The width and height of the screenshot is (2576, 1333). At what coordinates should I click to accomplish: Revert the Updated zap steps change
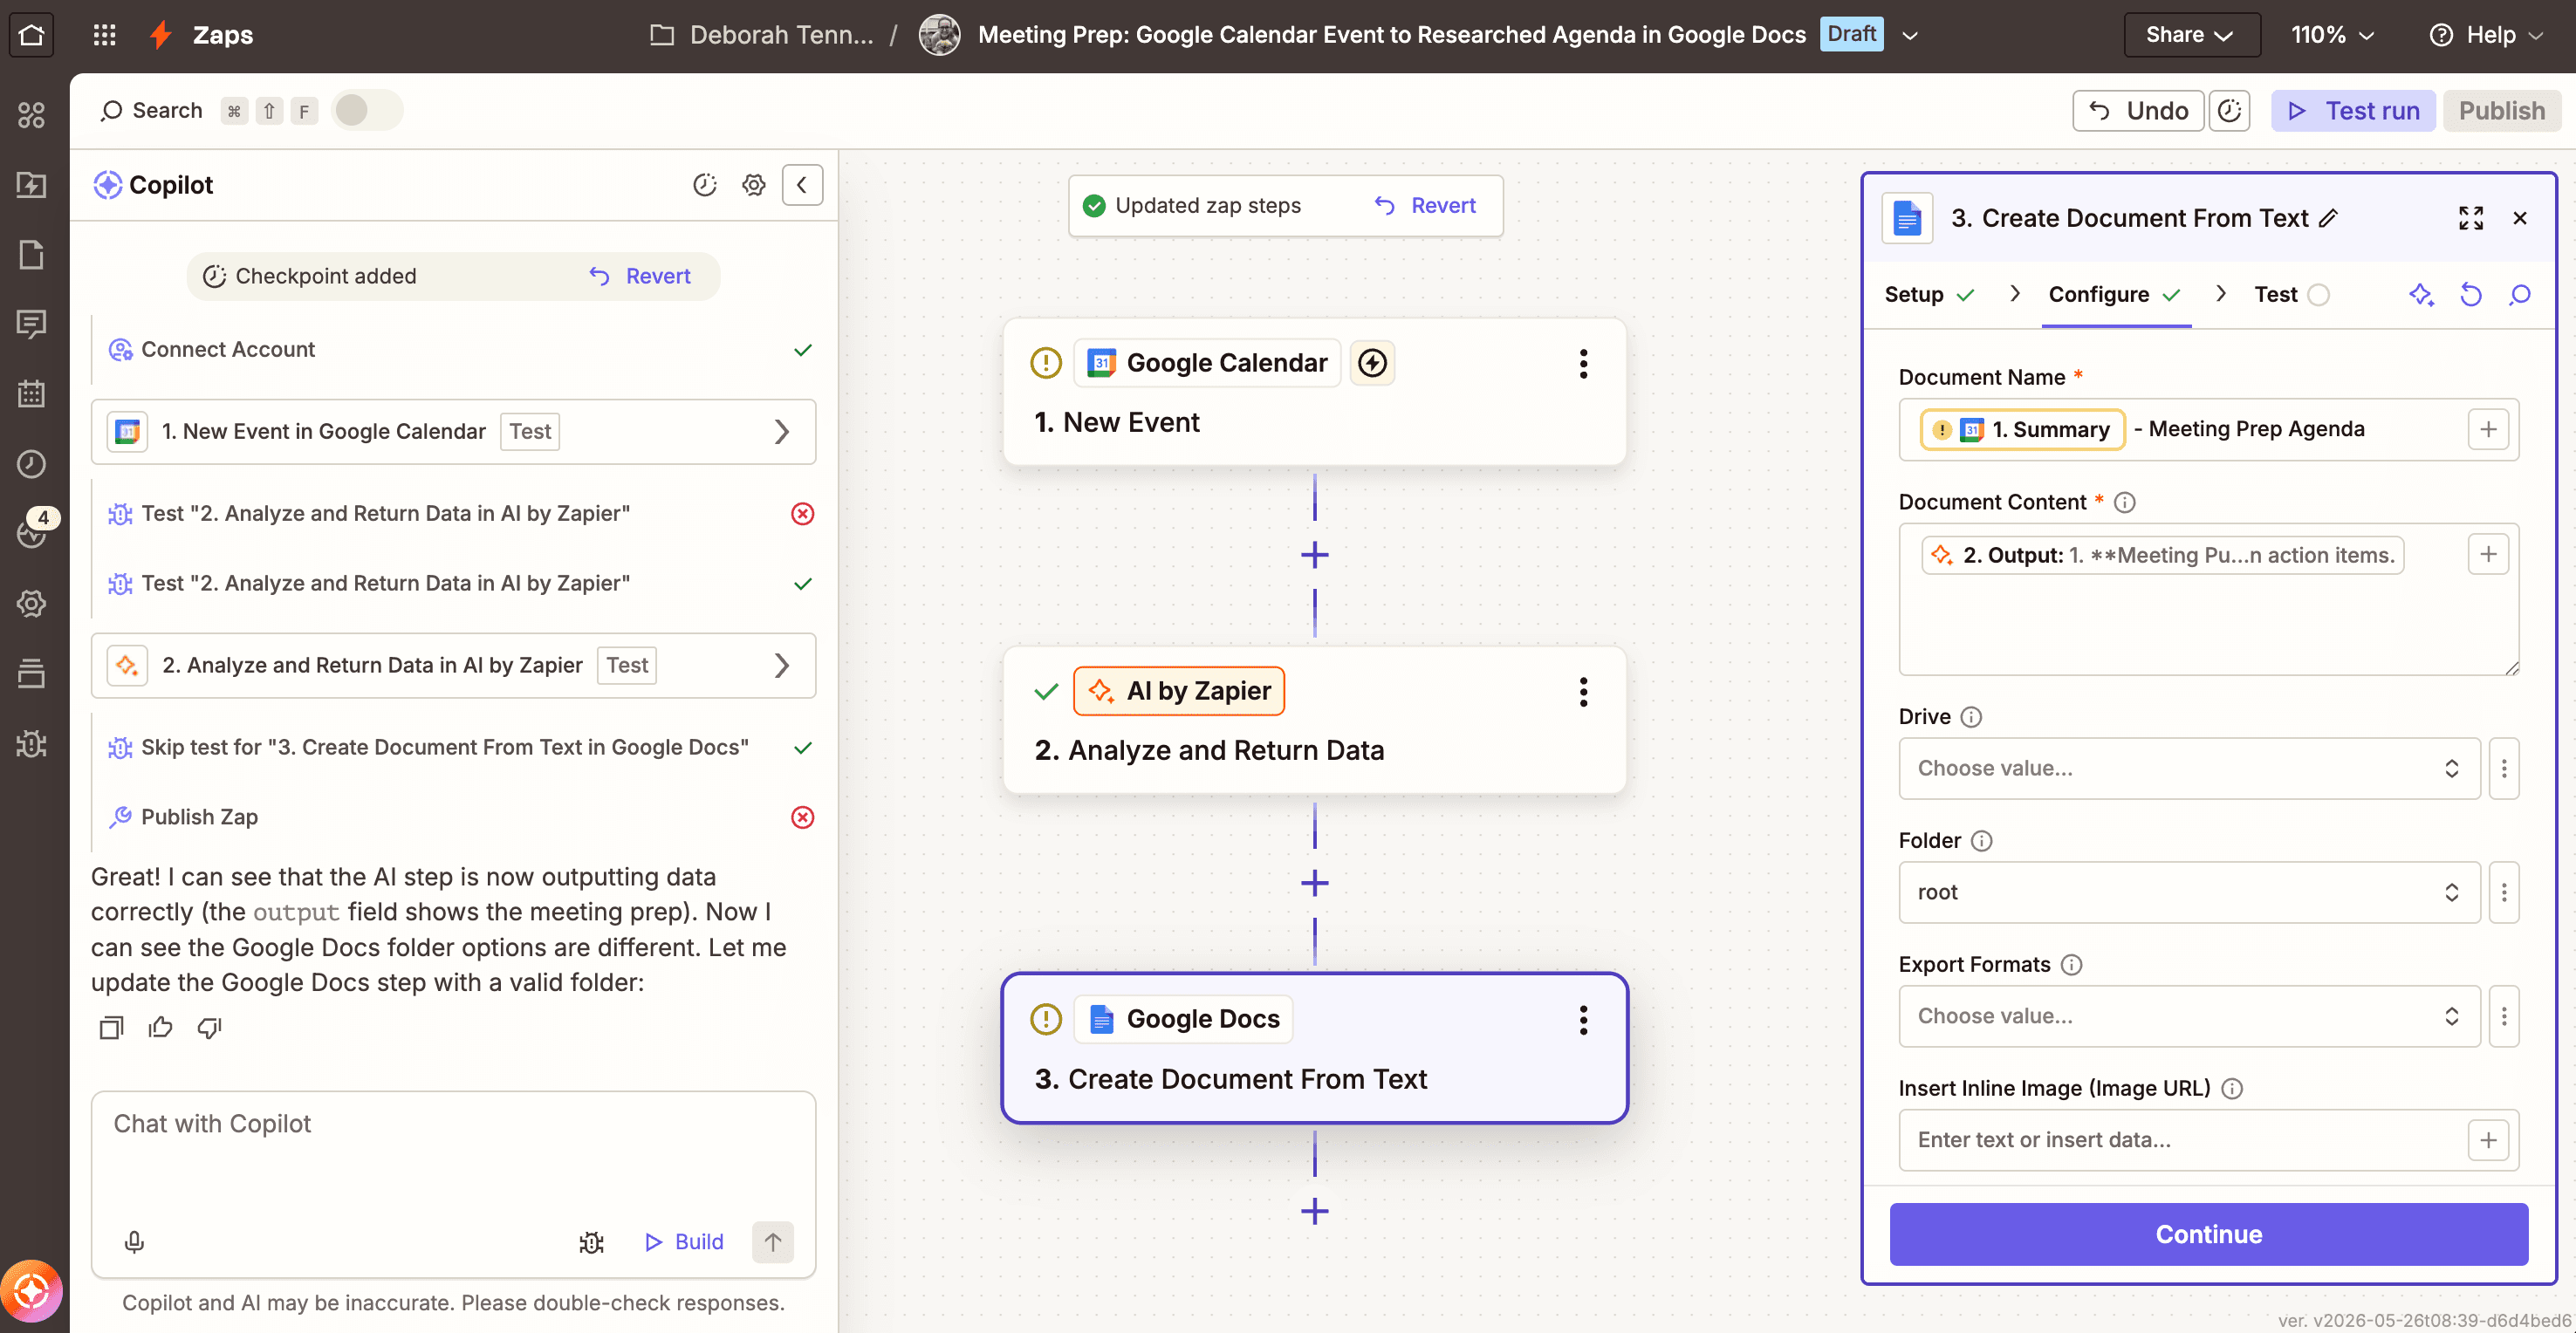[1425, 205]
